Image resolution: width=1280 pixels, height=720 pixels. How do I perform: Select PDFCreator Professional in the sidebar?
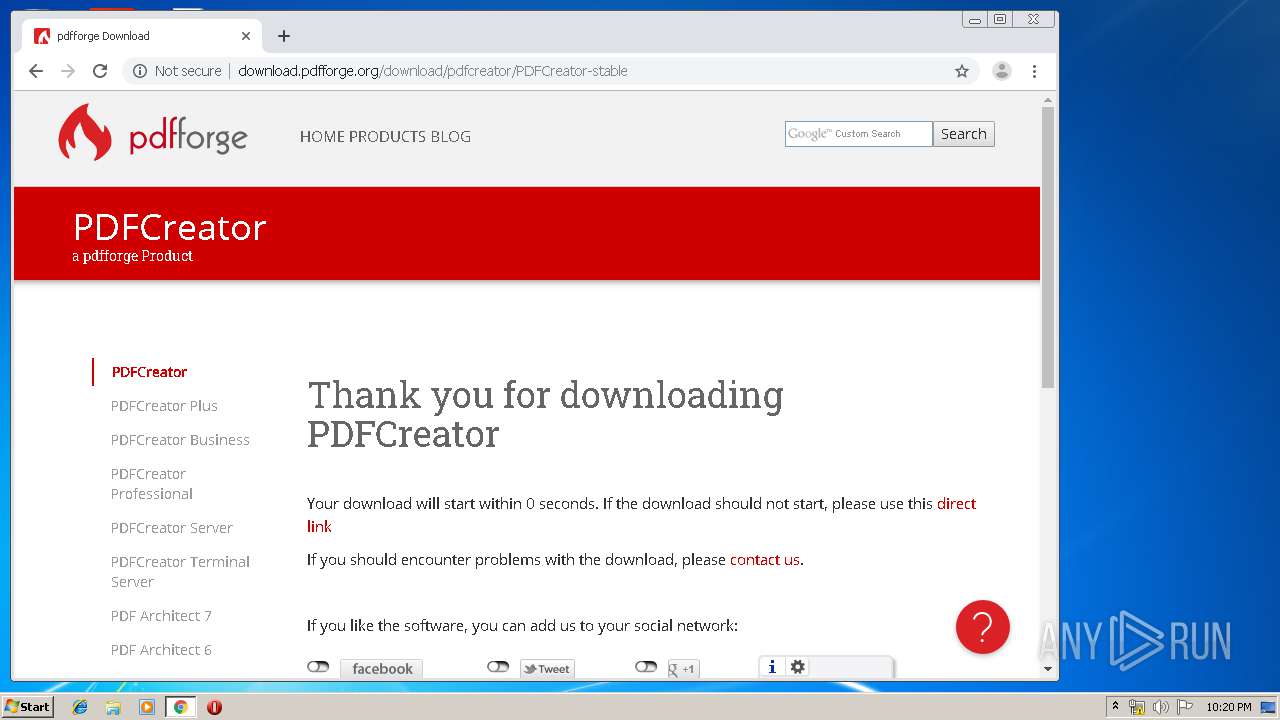(x=152, y=484)
